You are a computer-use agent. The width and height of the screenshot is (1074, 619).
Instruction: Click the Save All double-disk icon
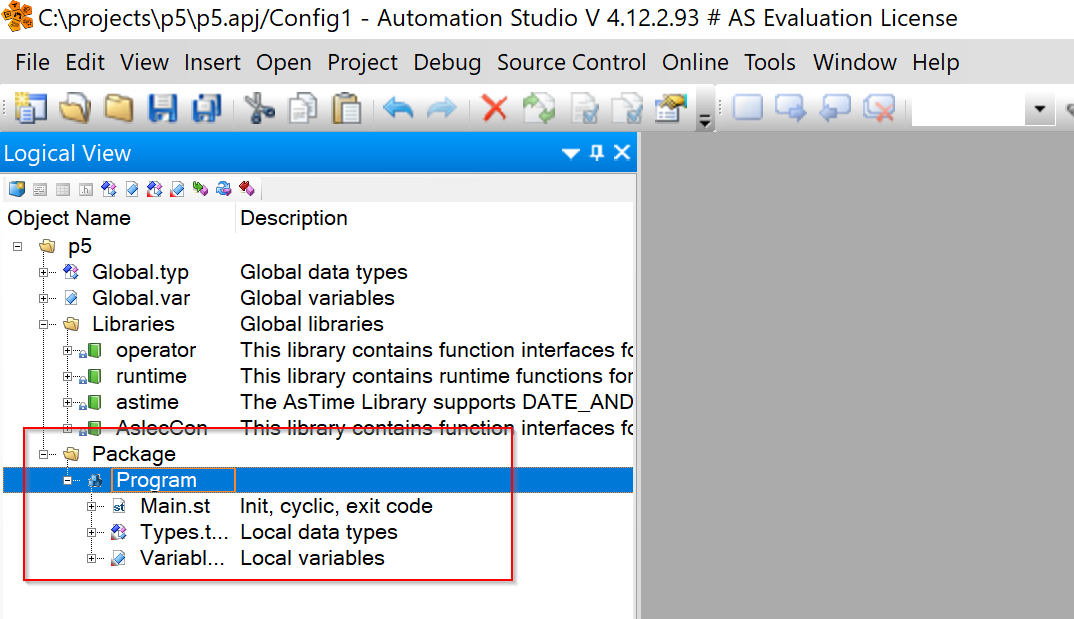[207, 108]
